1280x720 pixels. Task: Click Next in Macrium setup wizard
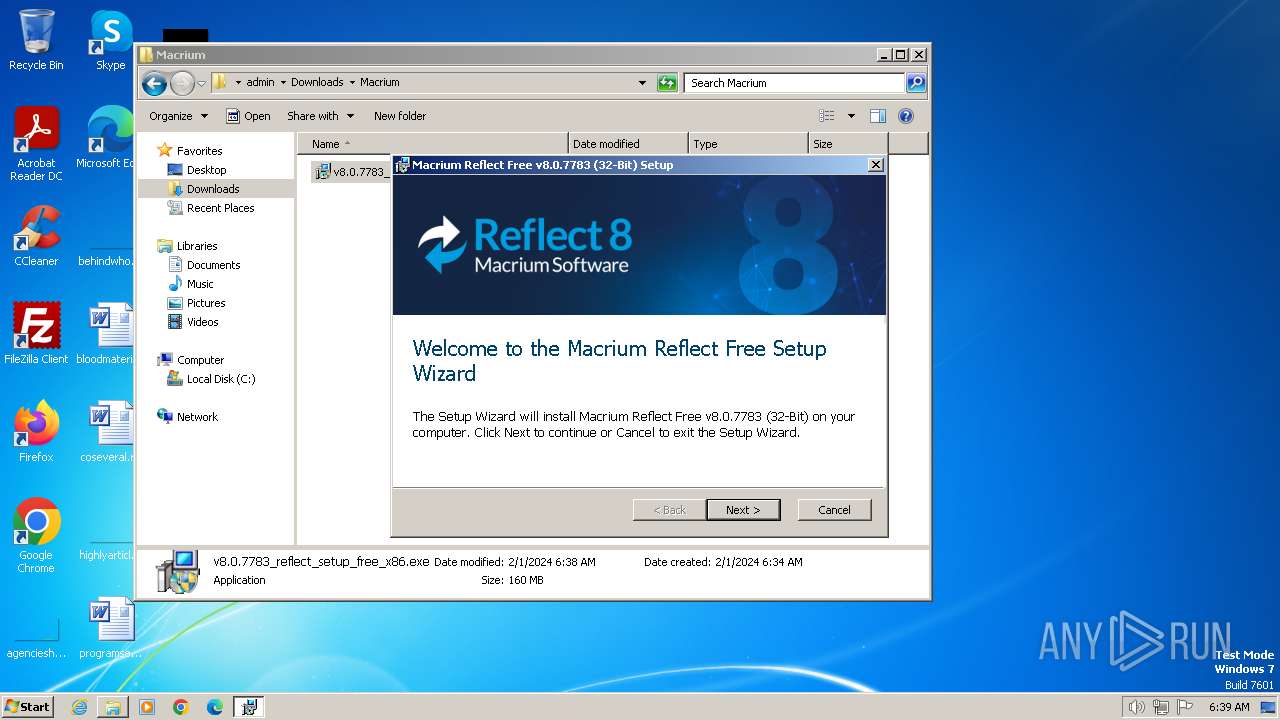(743, 510)
